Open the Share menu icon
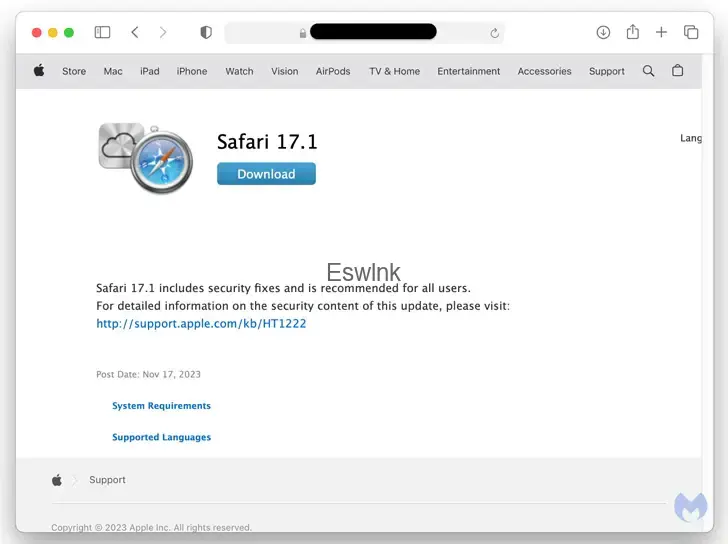 pyautogui.click(x=632, y=32)
